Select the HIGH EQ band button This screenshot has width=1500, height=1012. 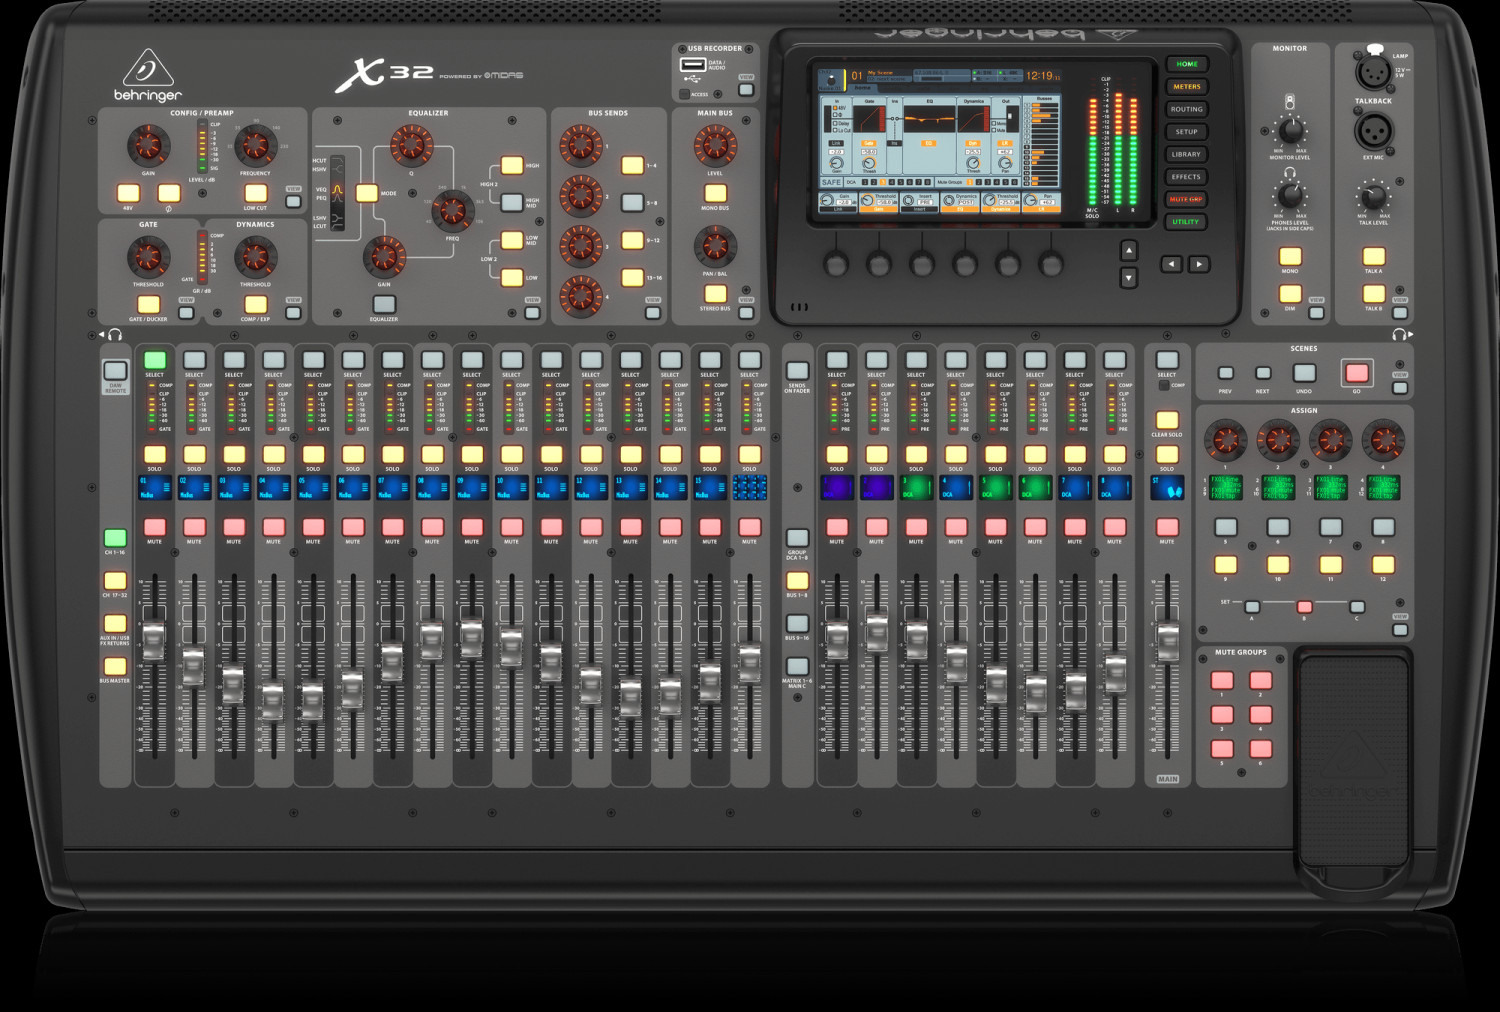tap(512, 166)
